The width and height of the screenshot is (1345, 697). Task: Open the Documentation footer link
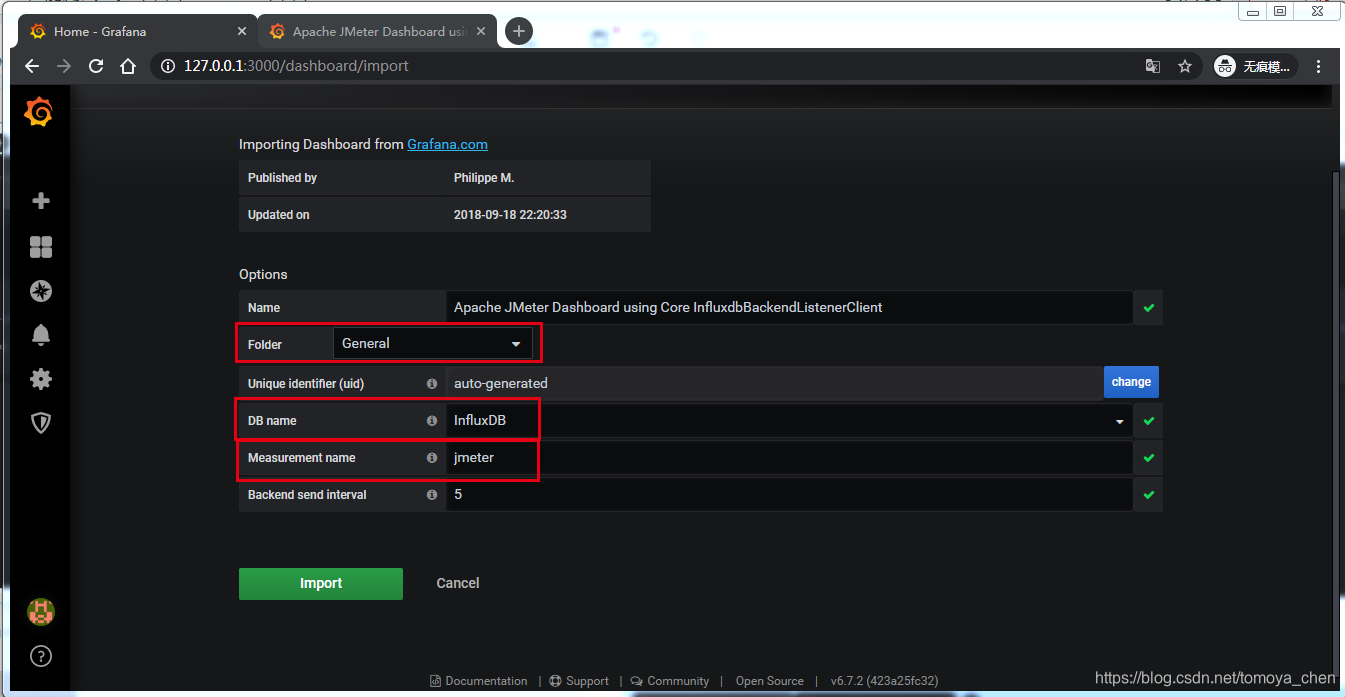[479, 681]
